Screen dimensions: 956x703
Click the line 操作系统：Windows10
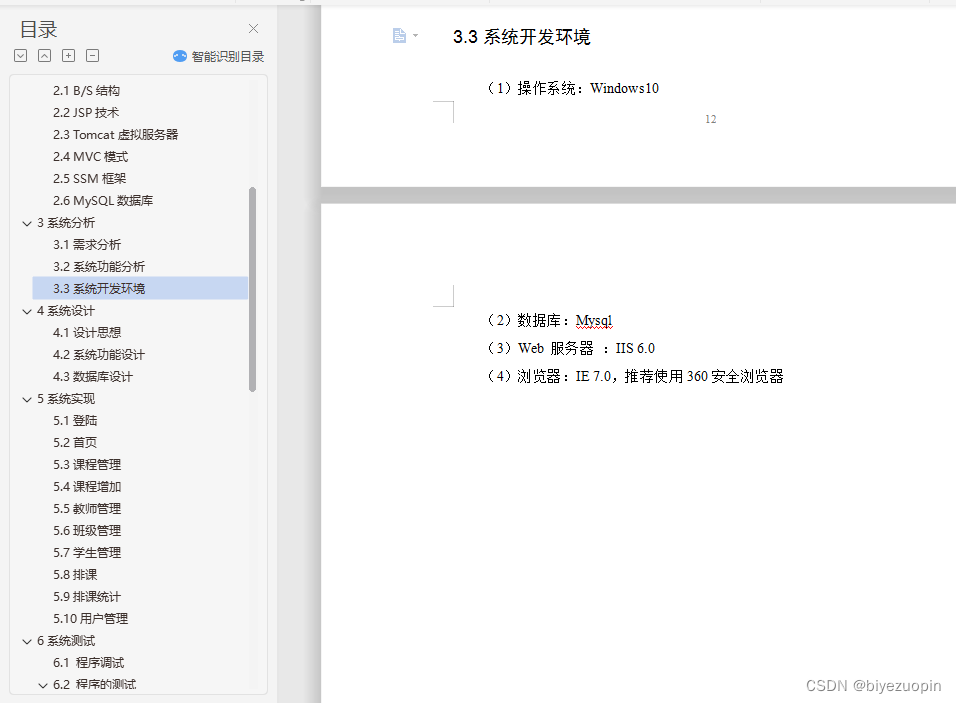(573, 88)
